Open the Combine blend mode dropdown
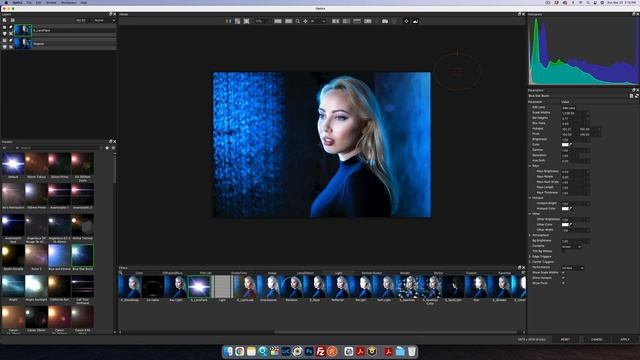This screenshot has height=360, width=640. [x=571, y=247]
